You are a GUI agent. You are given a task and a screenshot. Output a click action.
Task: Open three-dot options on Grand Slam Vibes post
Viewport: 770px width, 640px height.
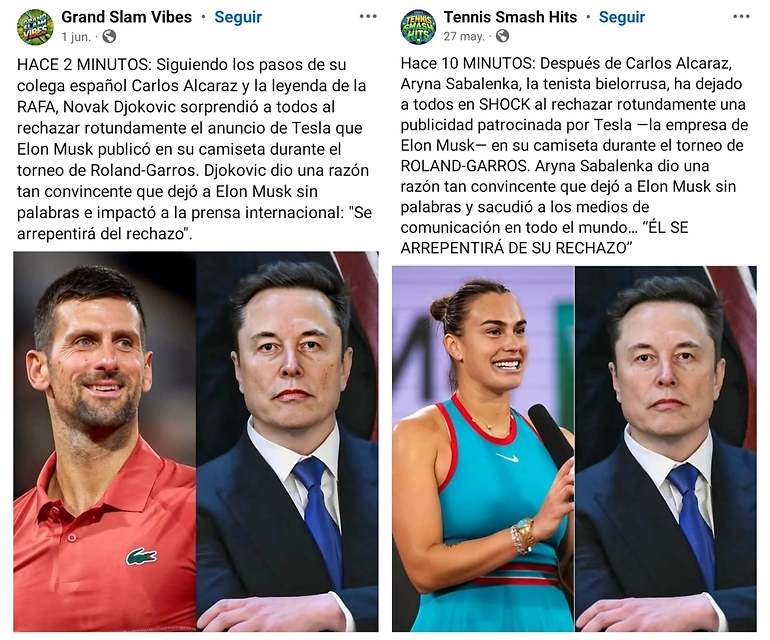click(368, 17)
